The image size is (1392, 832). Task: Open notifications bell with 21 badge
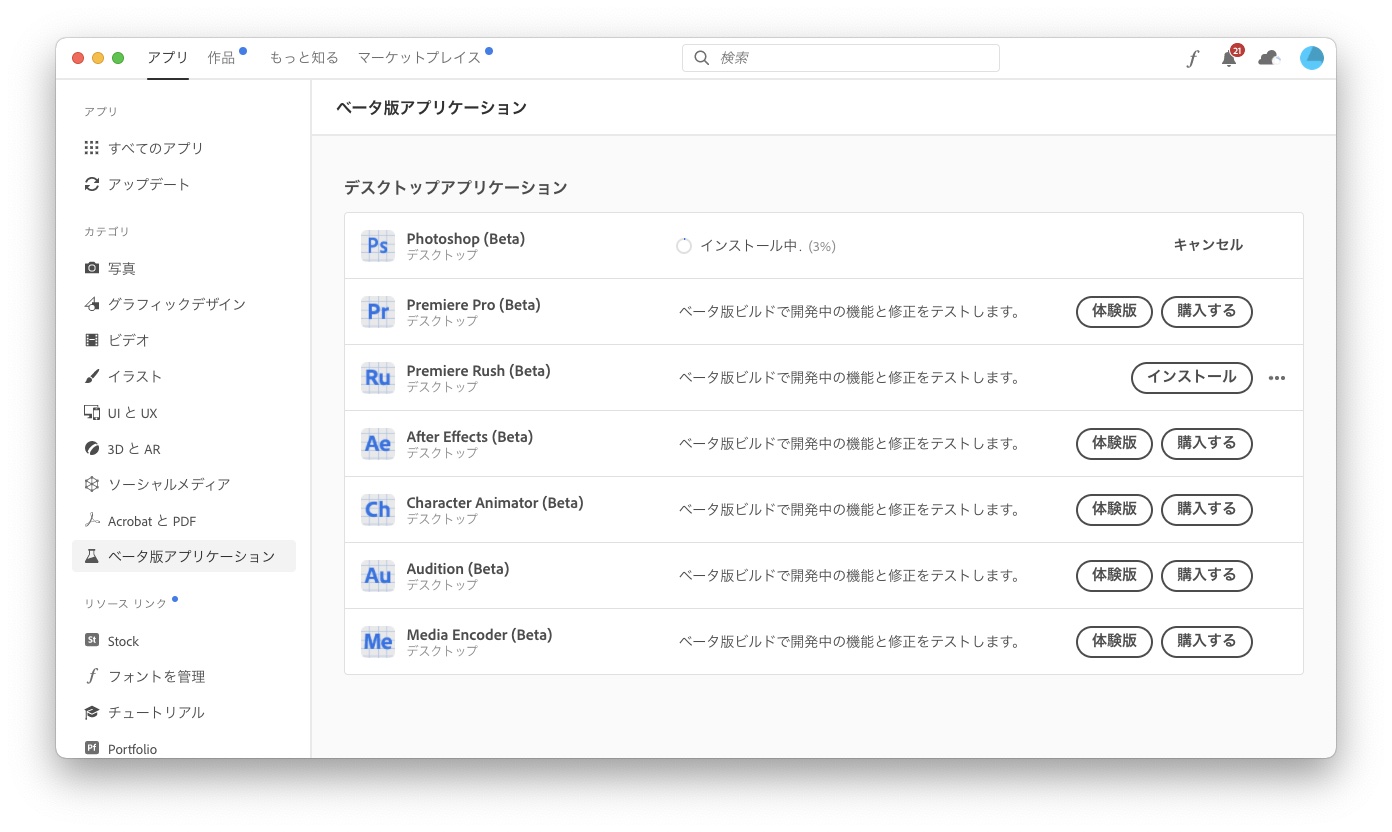coord(1230,57)
